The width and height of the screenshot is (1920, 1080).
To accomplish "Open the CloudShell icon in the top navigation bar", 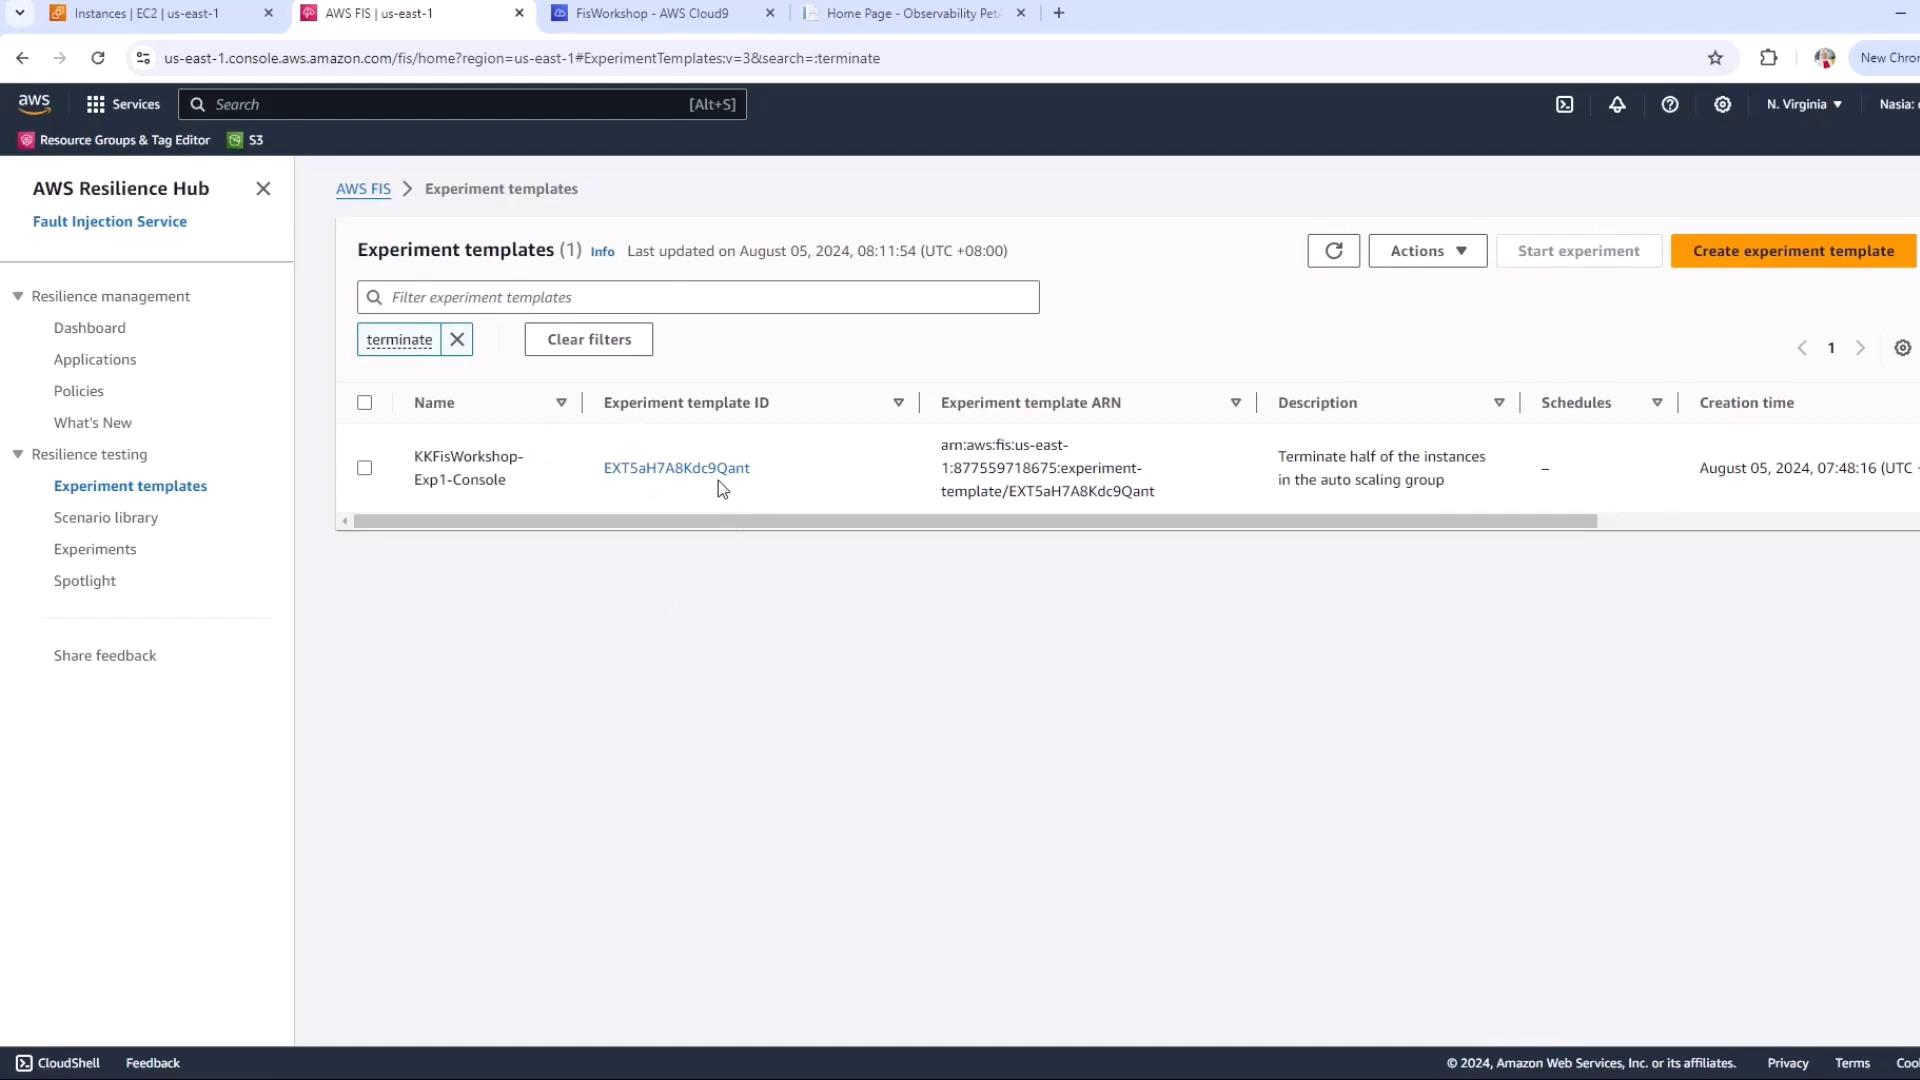I will pyautogui.click(x=1565, y=104).
